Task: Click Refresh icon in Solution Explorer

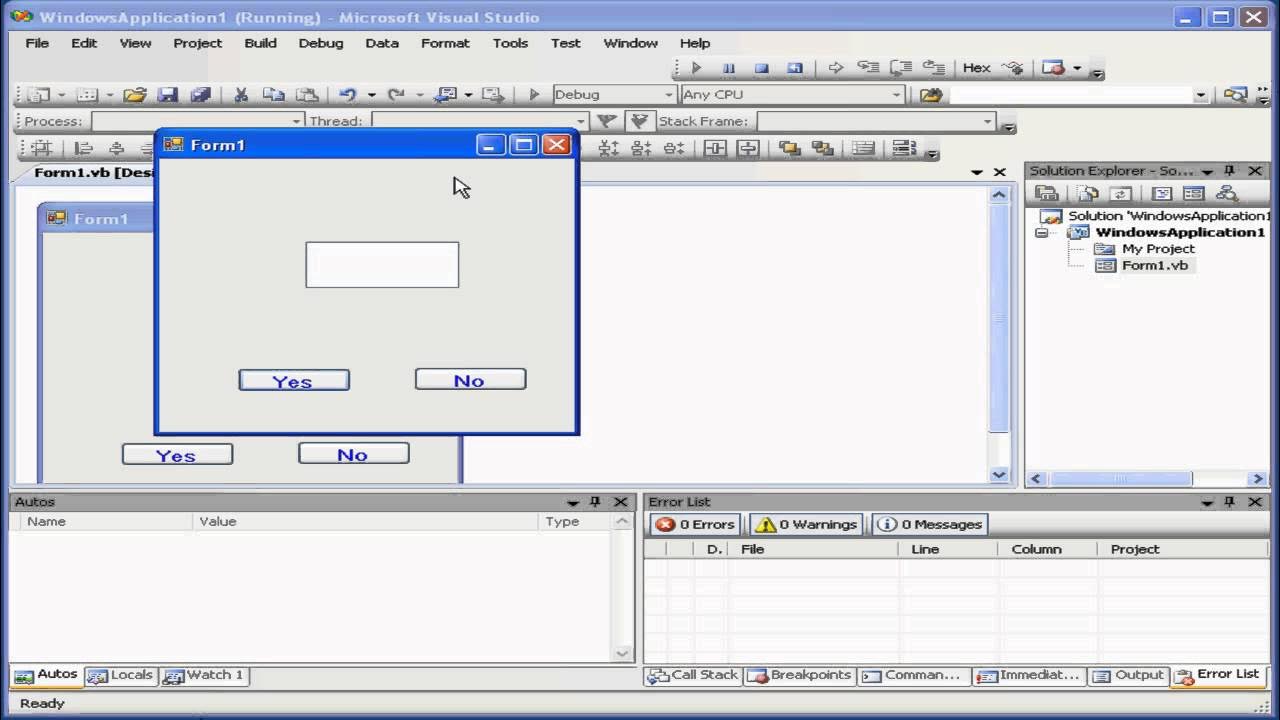Action: click(1121, 193)
